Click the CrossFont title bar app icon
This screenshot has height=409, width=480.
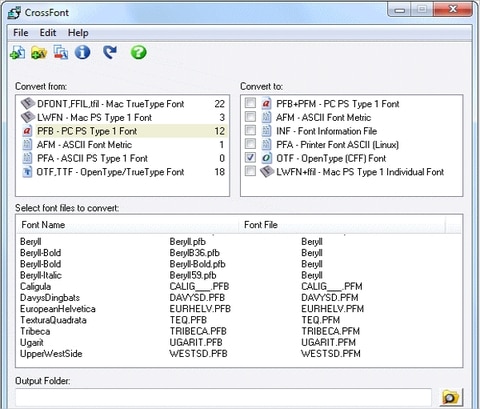[14, 13]
